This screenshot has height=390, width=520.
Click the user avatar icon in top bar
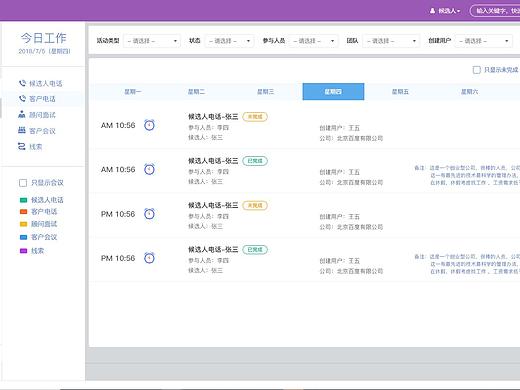coord(433,11)
